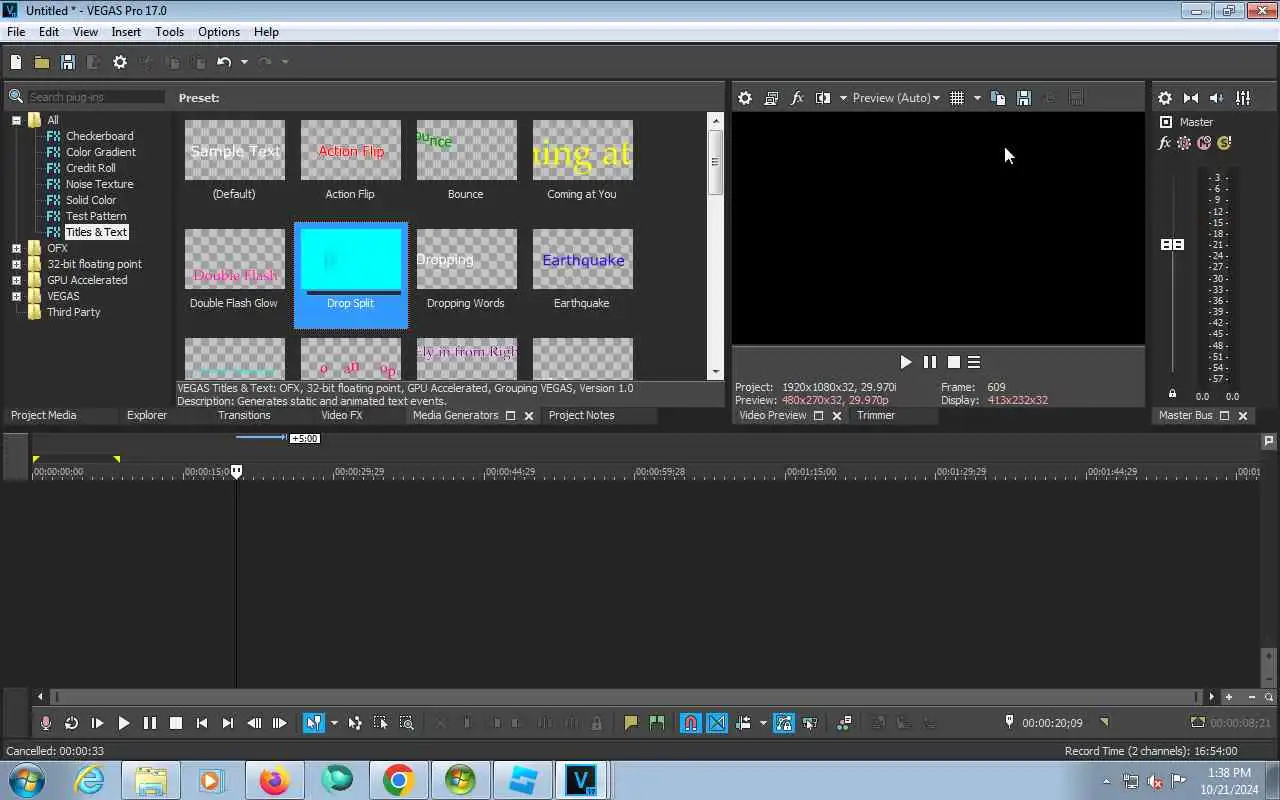
Task: Go to start of timeline
Action: (202, 723)
